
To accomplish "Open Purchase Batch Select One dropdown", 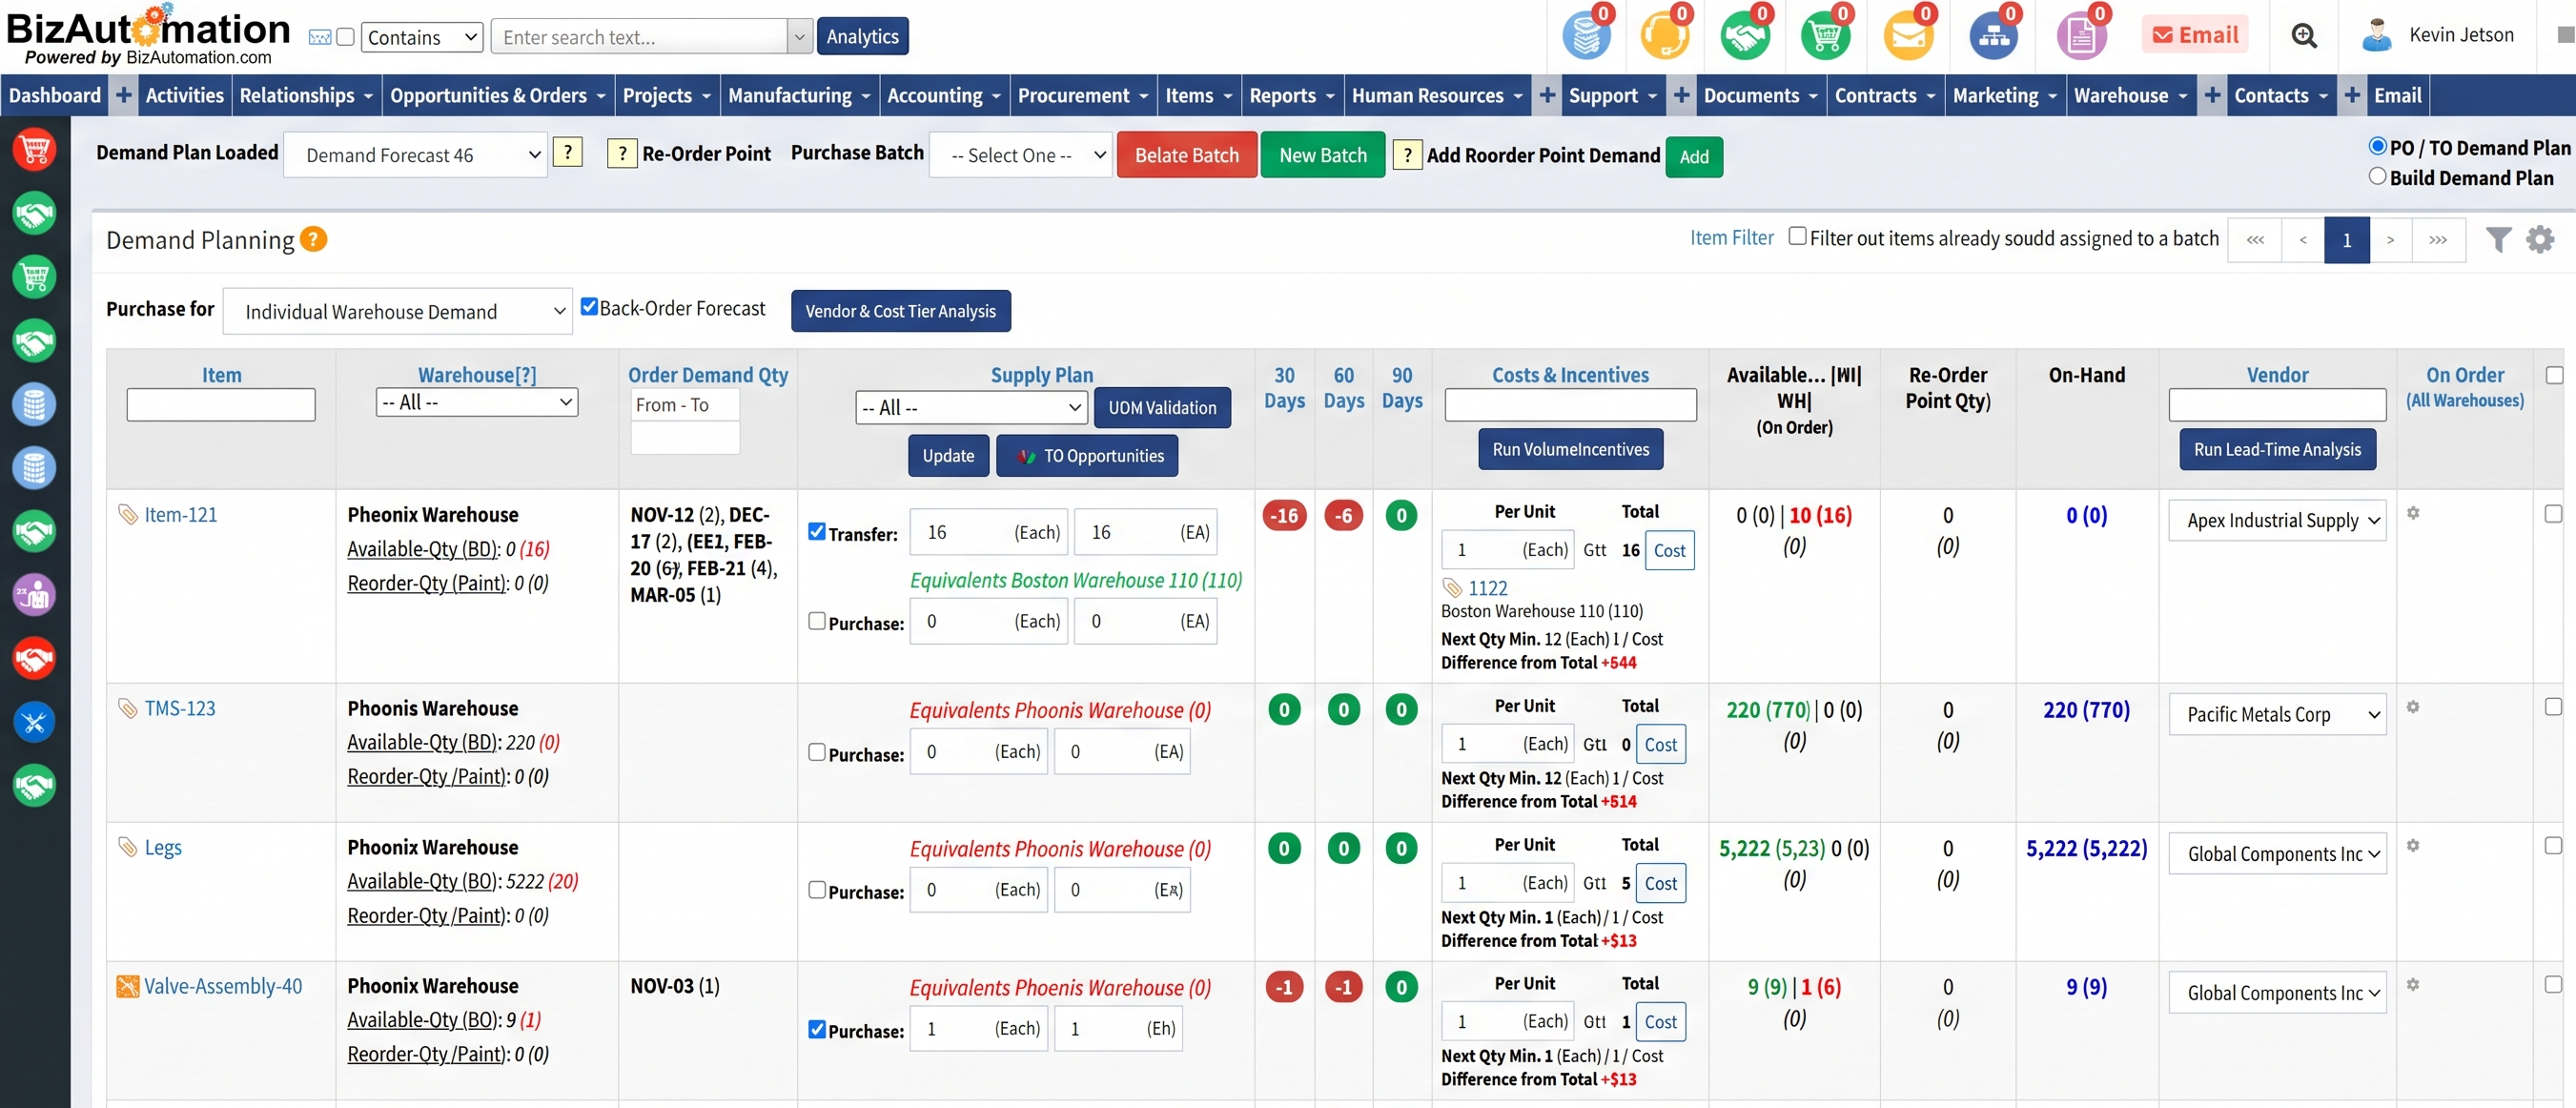I will coord(1020,155).
